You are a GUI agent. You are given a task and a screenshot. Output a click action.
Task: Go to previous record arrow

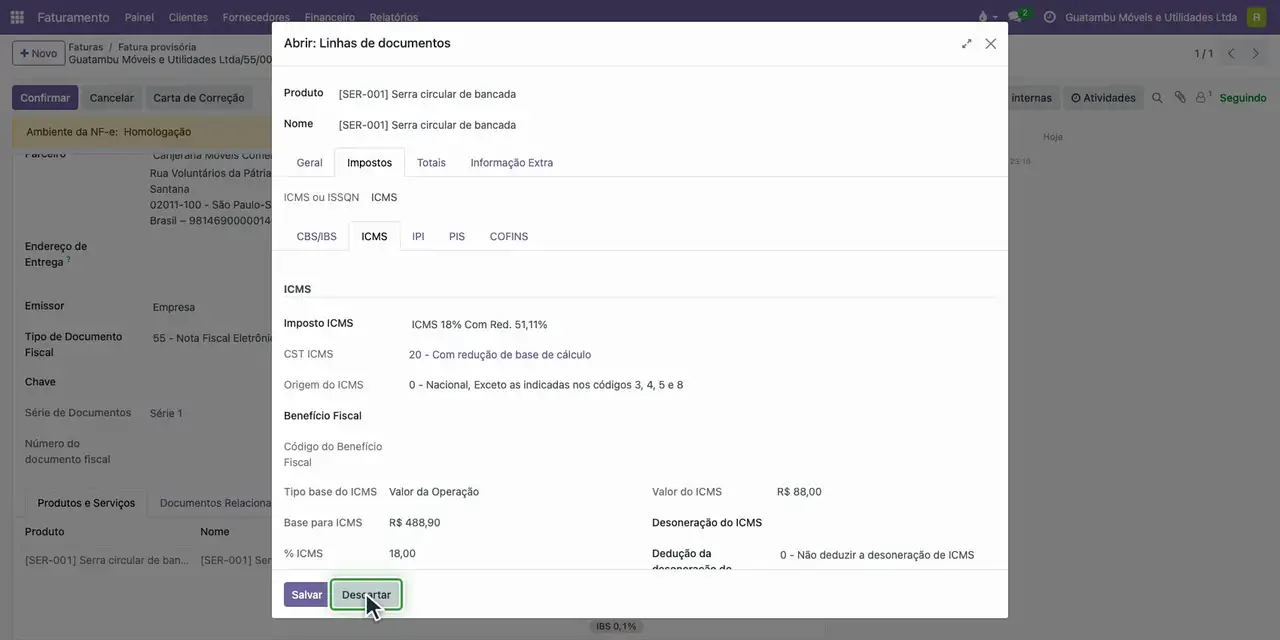pos(1232,53)
